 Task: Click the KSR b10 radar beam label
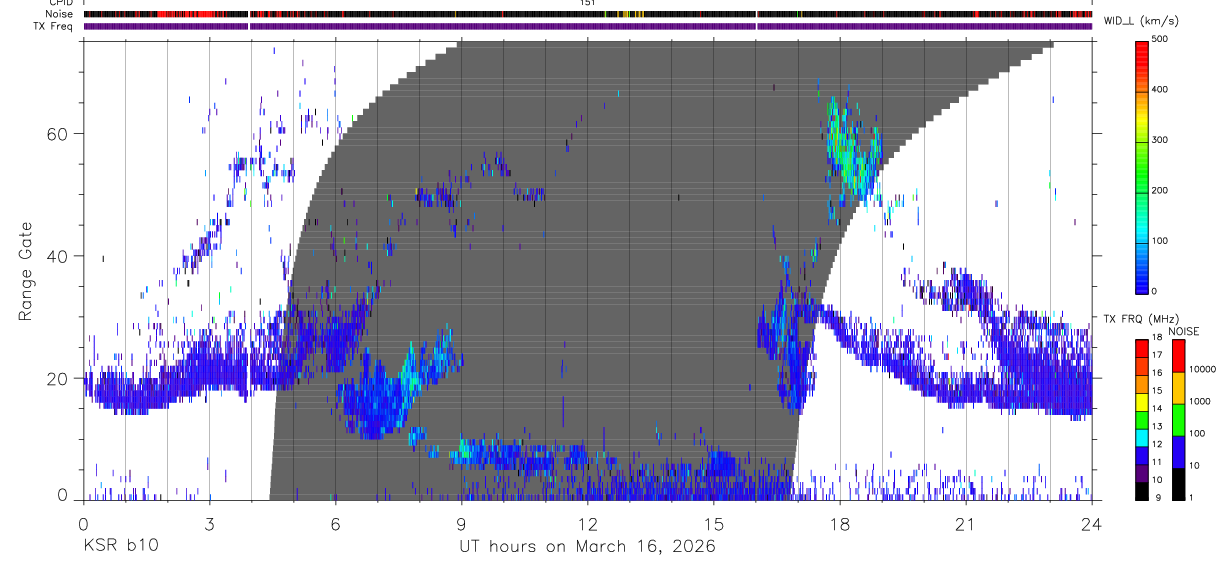point(121,546)
